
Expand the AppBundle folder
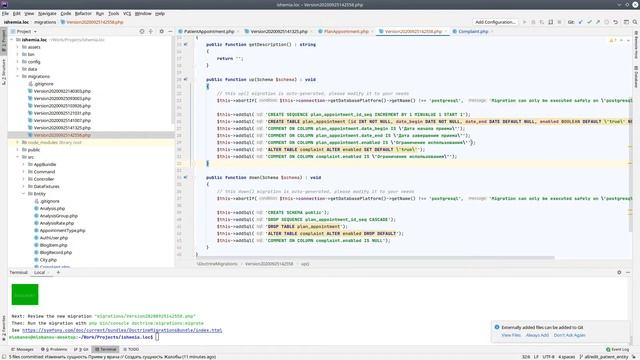point(24,164)
